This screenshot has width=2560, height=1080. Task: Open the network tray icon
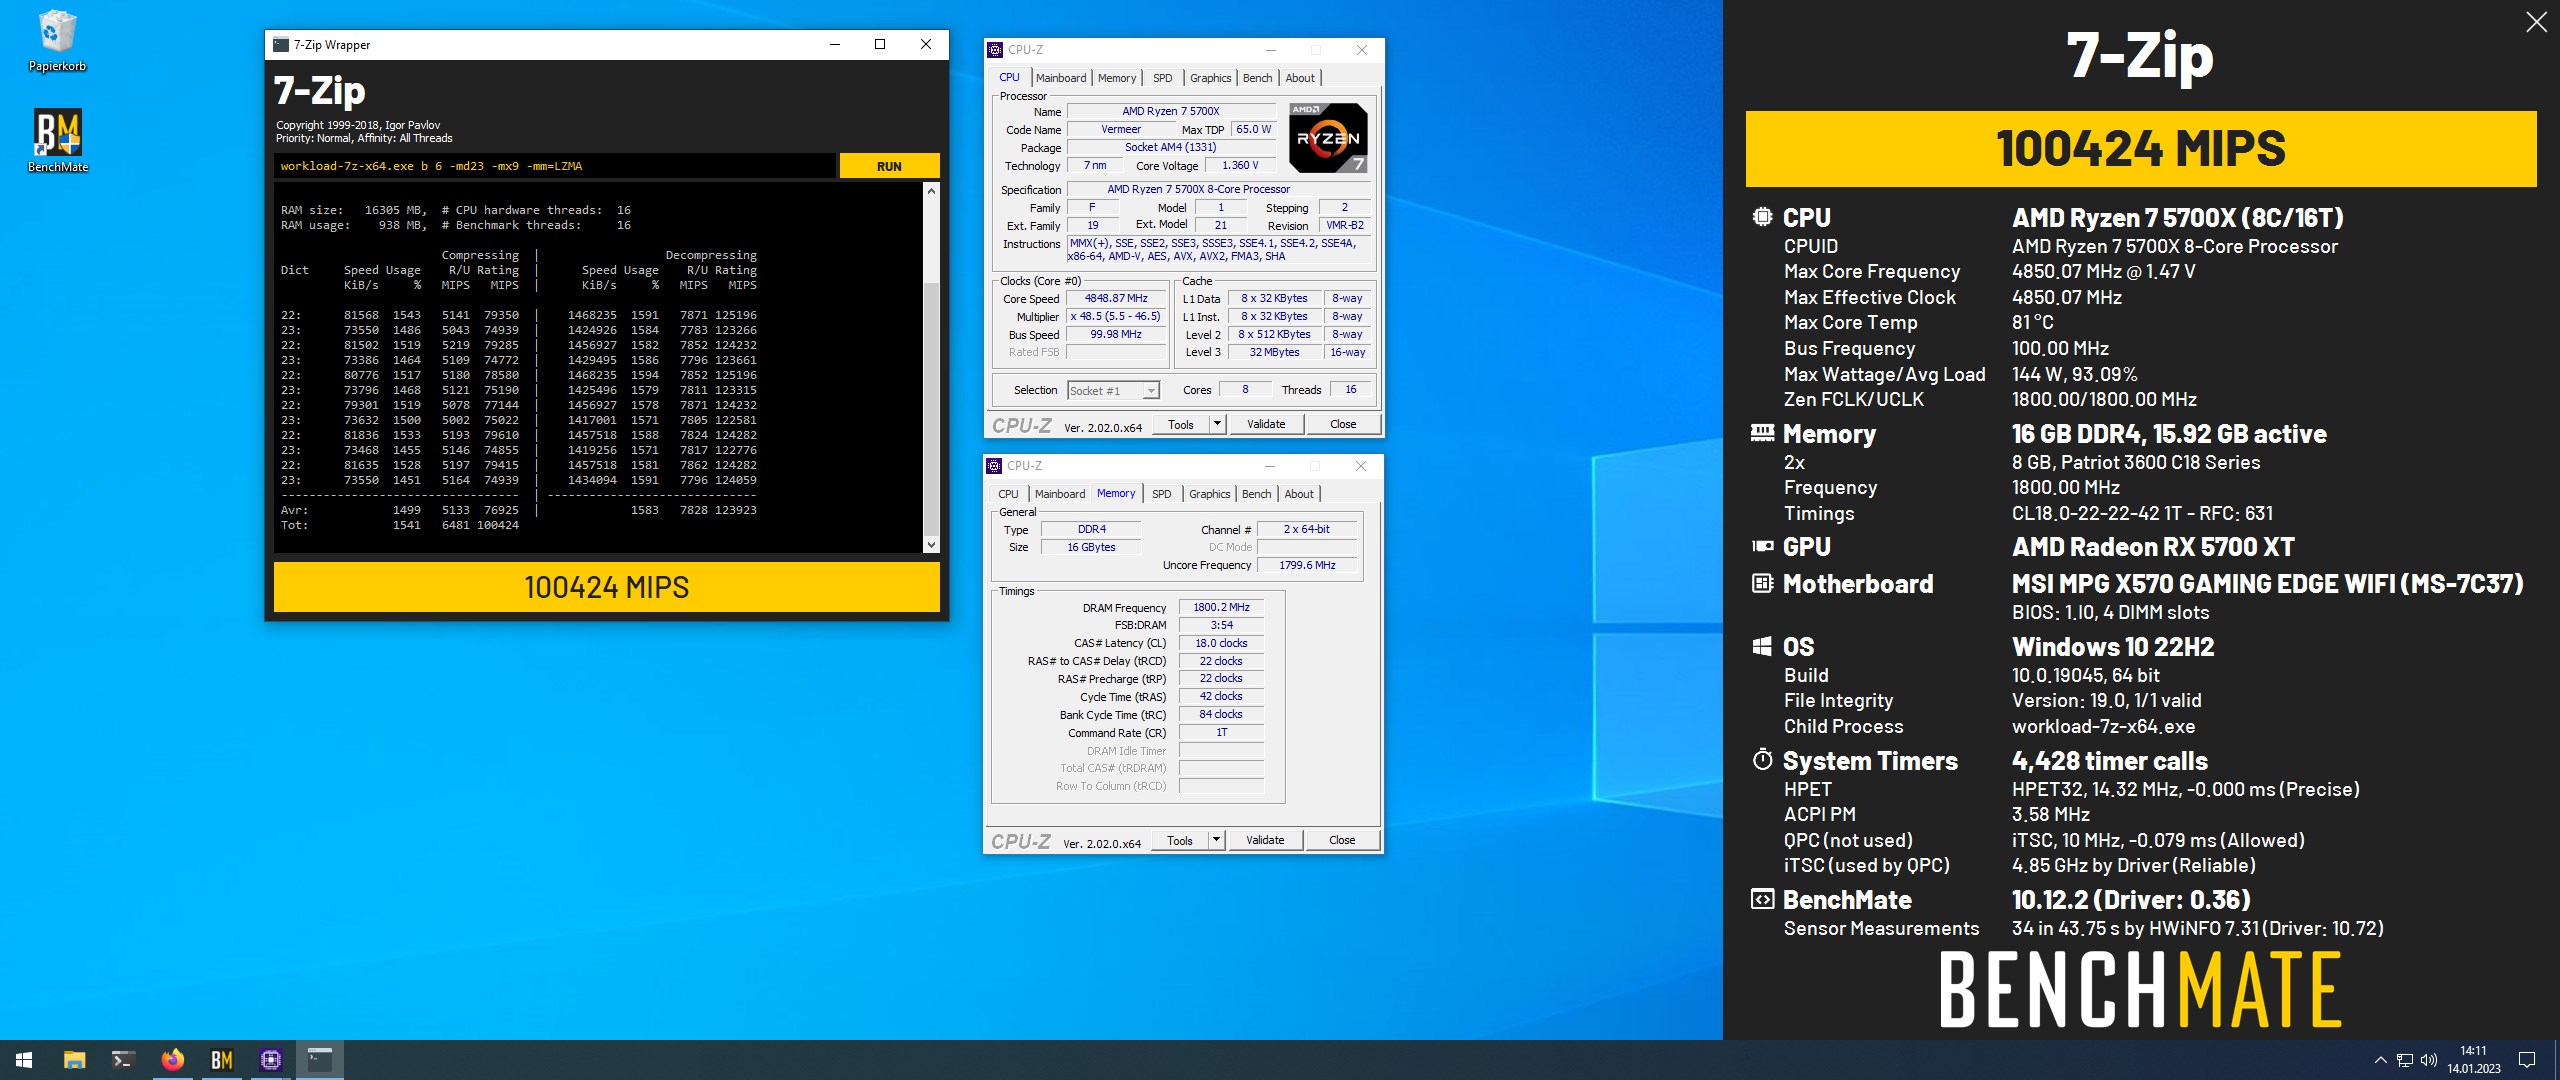tap(2404, 1060)
